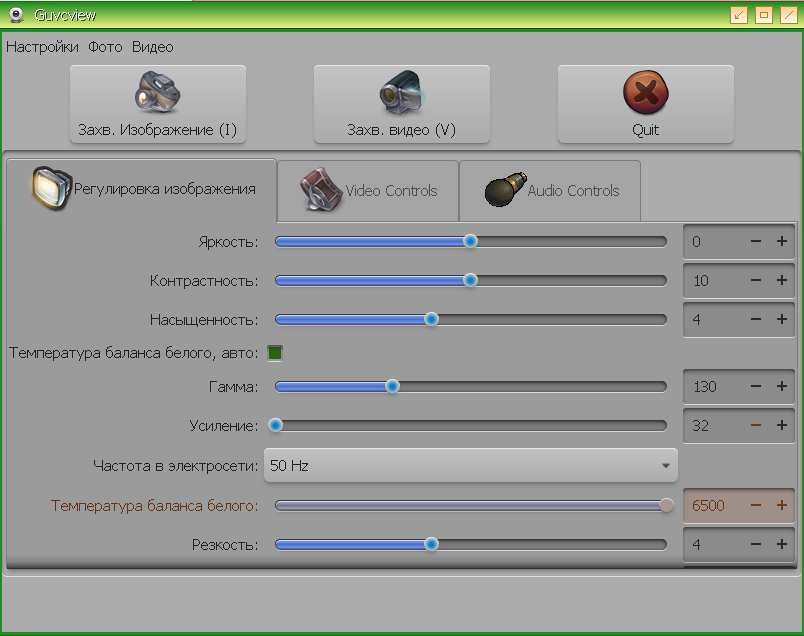
Task: Increase Резкость with plus button
Action: coord(781,544)
